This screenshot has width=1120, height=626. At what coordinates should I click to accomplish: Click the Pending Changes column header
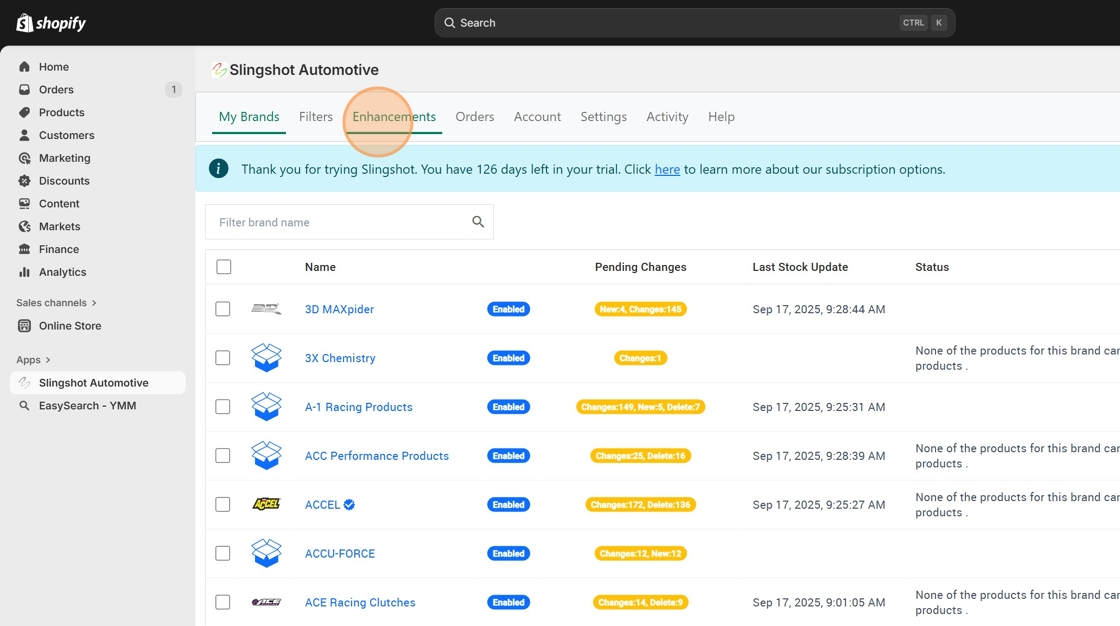click(641, 267)
